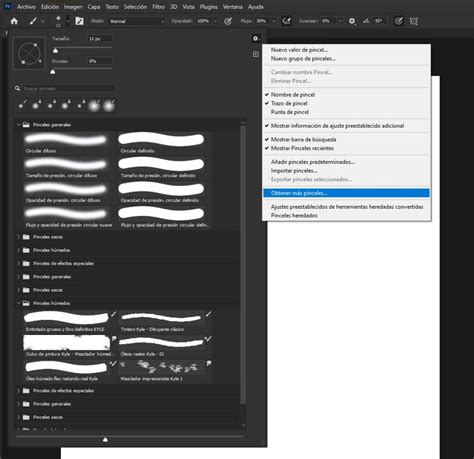Open the Suavizar value dropdown arrow
Image resolution: width=474 pixels, height=459 pixels.
point(340,21)
